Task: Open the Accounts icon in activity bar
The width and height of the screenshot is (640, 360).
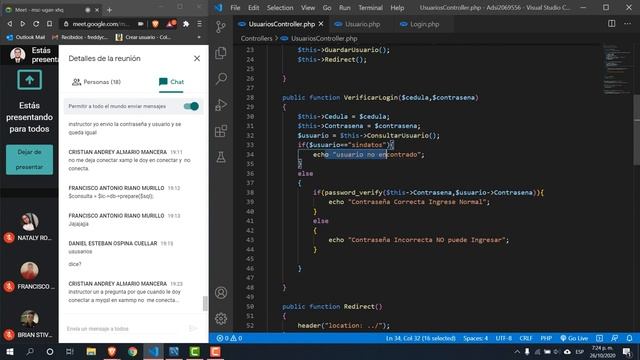Action: pyautogui.click(x=221, y=293)
